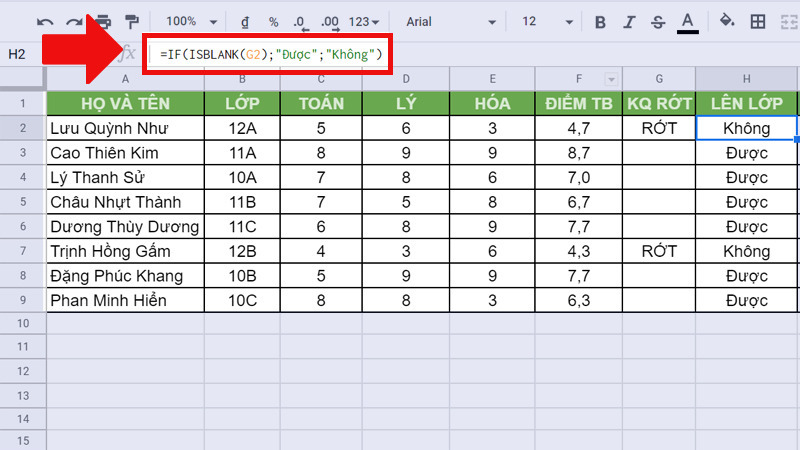
Task: Format as currency with ₫ icon
Action: pyautogui.click(x=246, y=21)
